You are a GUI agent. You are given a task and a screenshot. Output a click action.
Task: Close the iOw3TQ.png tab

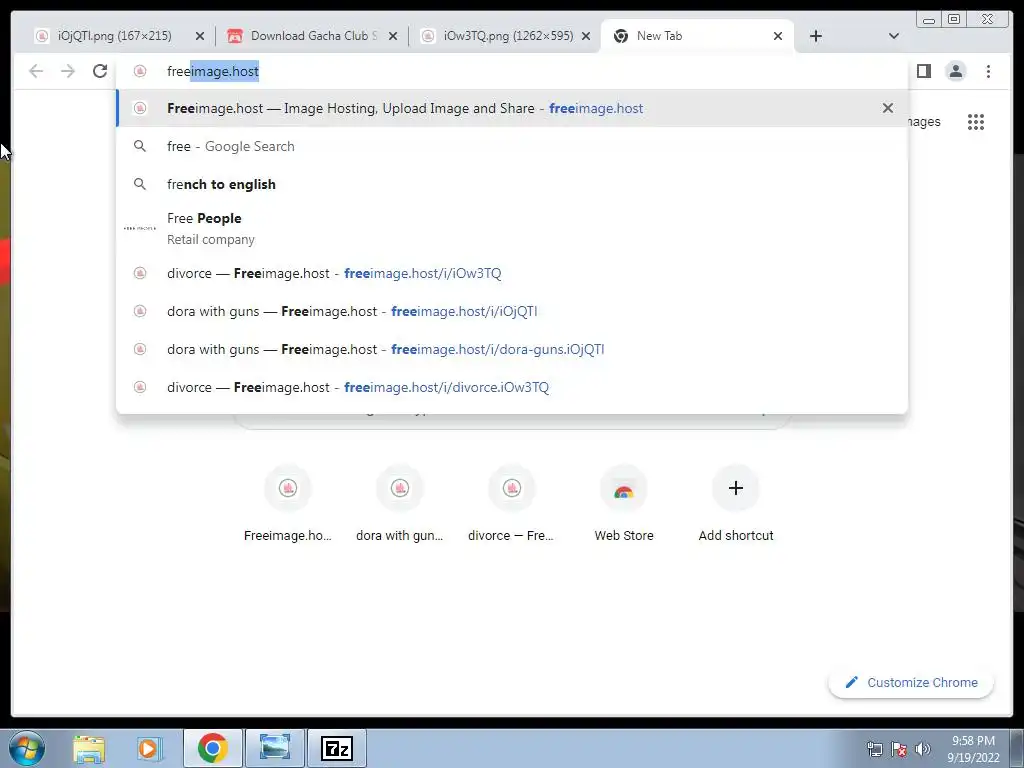pyautogui.click(x=586, y=37)
